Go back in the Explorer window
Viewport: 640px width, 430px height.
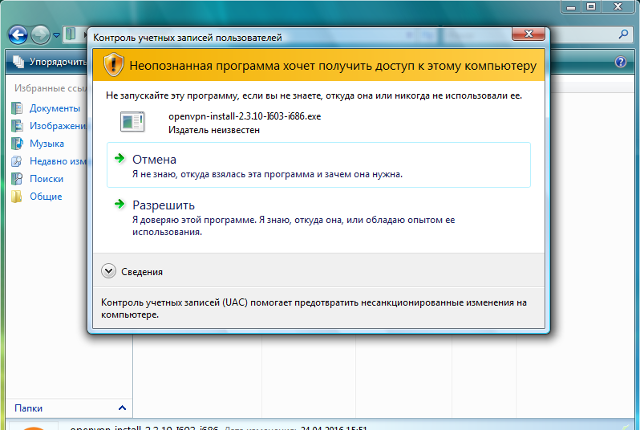(x=18, y=35)
